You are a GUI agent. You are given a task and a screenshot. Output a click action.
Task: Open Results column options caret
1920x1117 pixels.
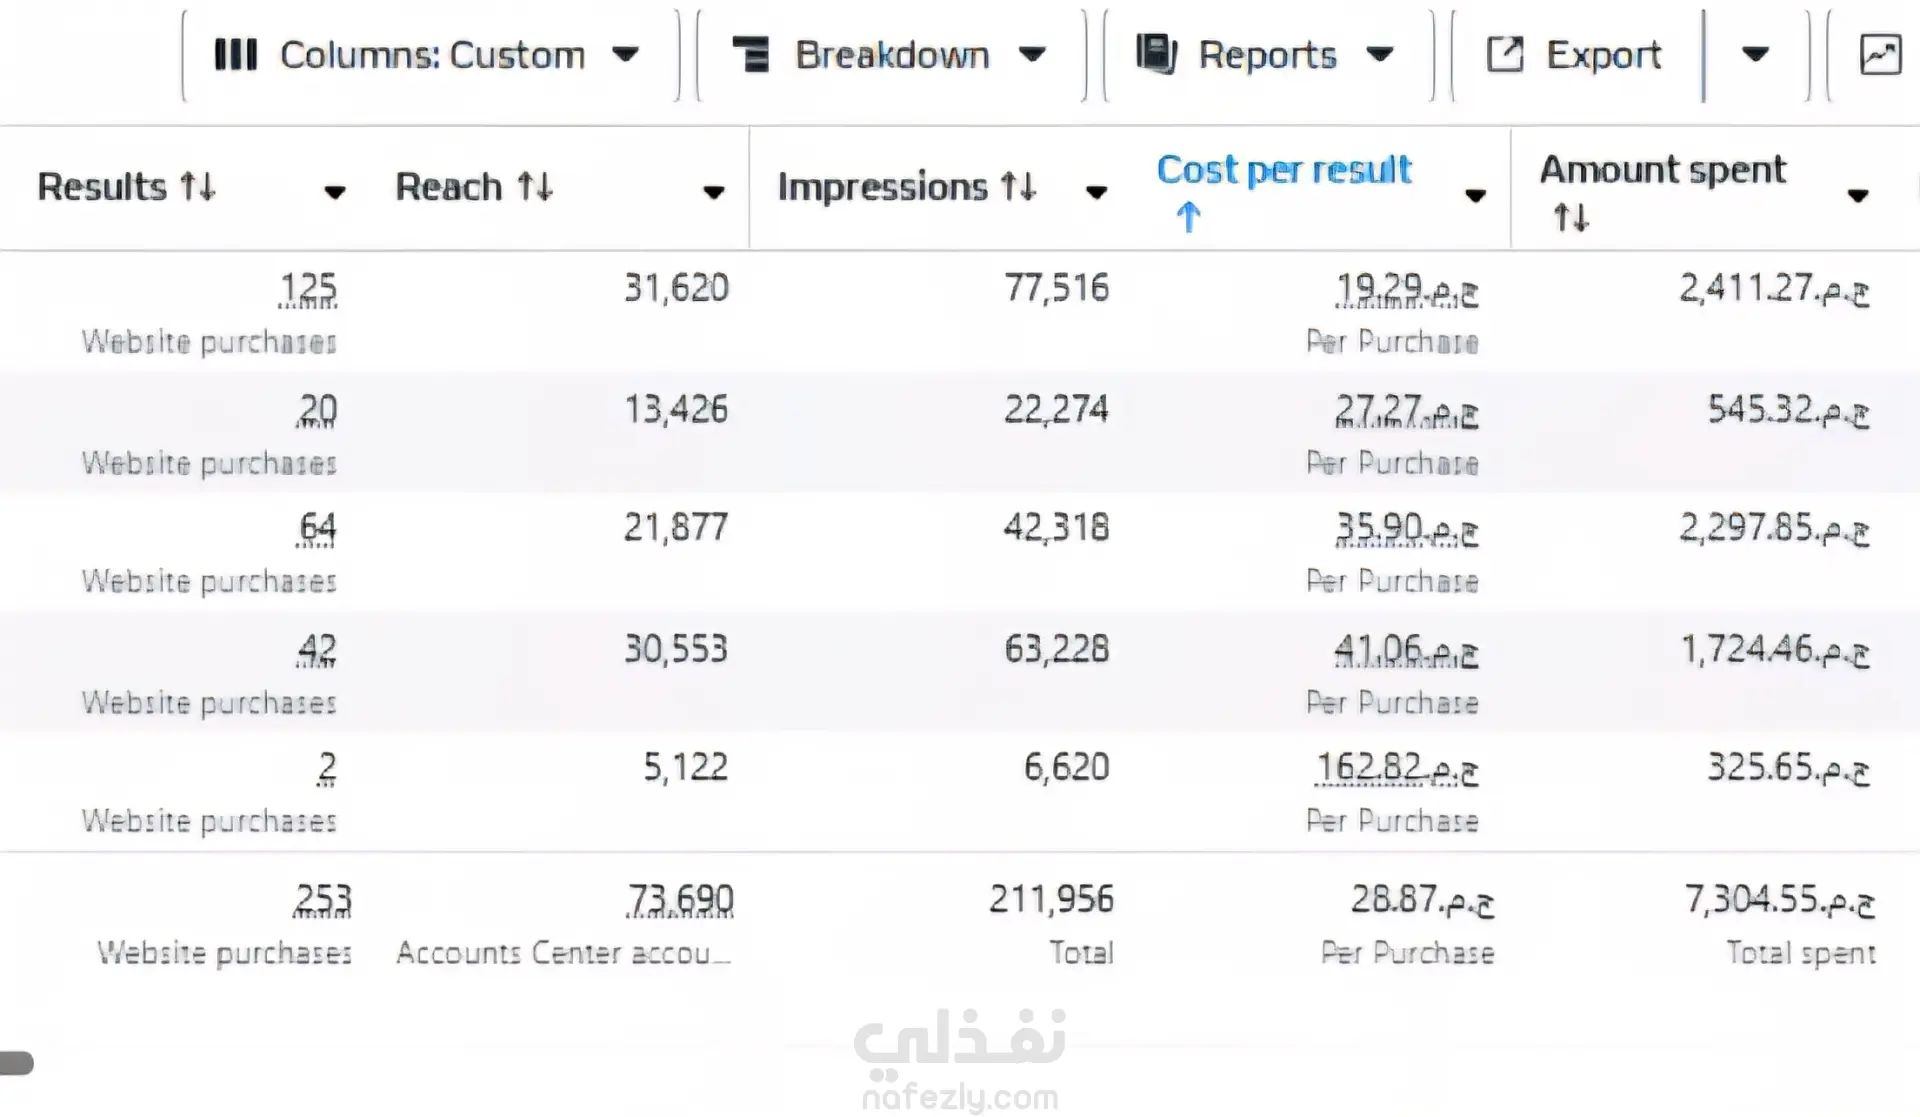click(335, 192)
